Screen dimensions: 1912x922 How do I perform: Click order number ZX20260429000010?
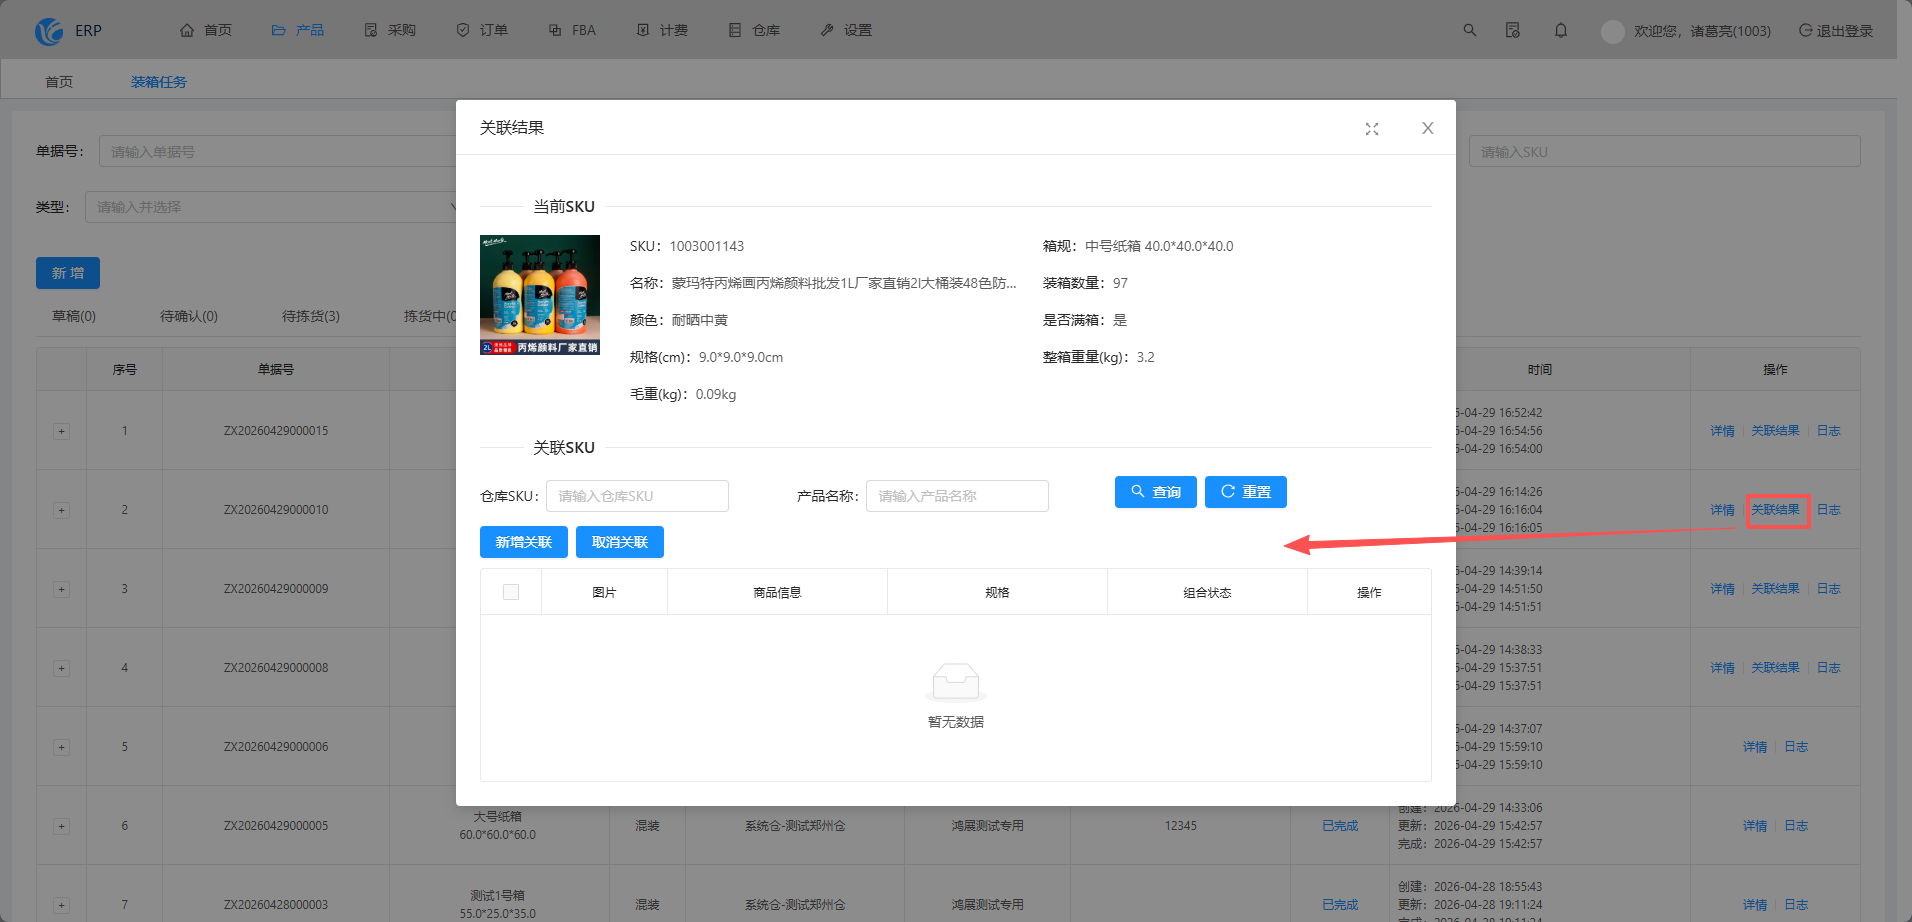tap(276, 510)
